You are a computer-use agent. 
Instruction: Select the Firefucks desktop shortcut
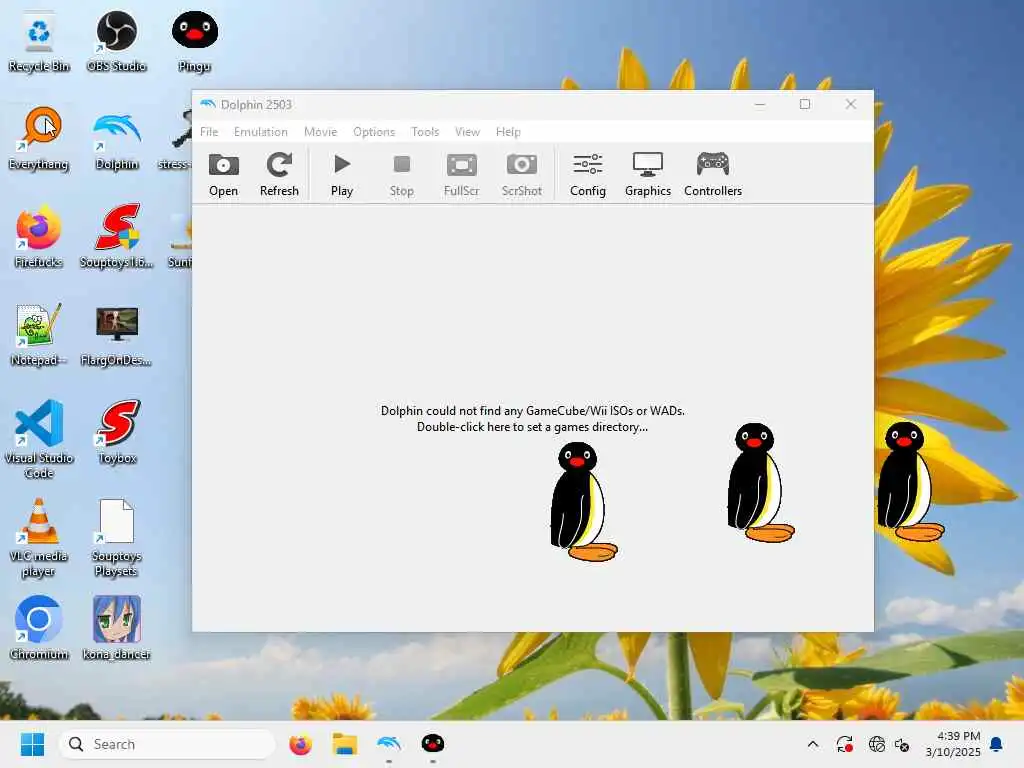(39, 238)
